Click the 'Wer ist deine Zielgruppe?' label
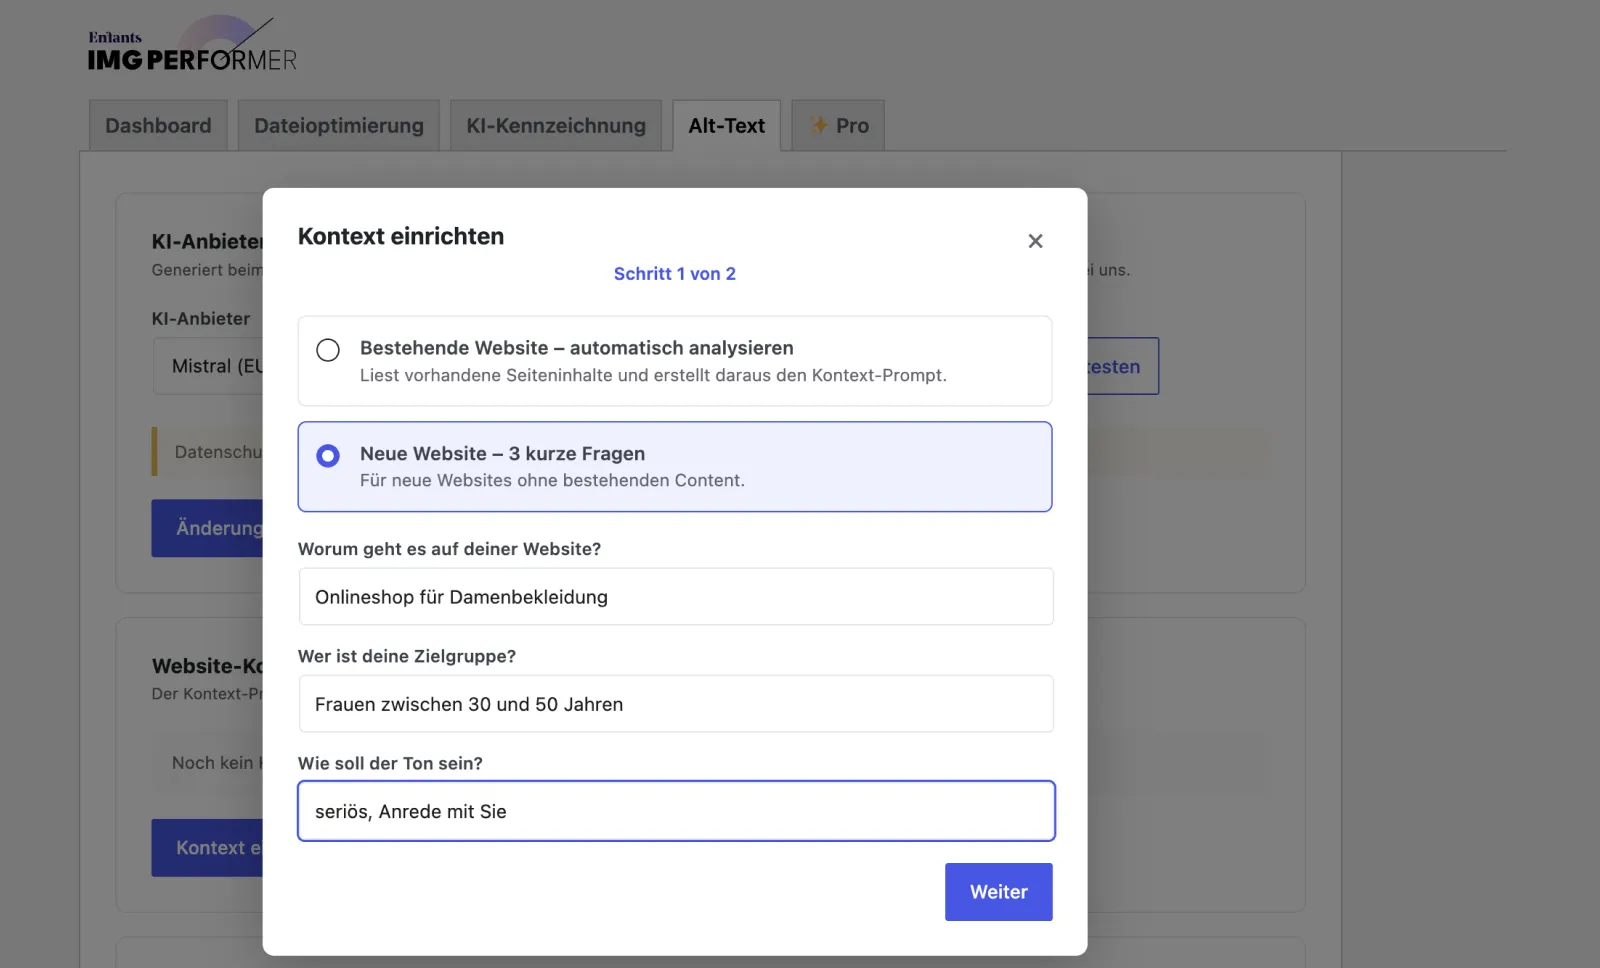The image size is (1600, 968). [407, 657]
